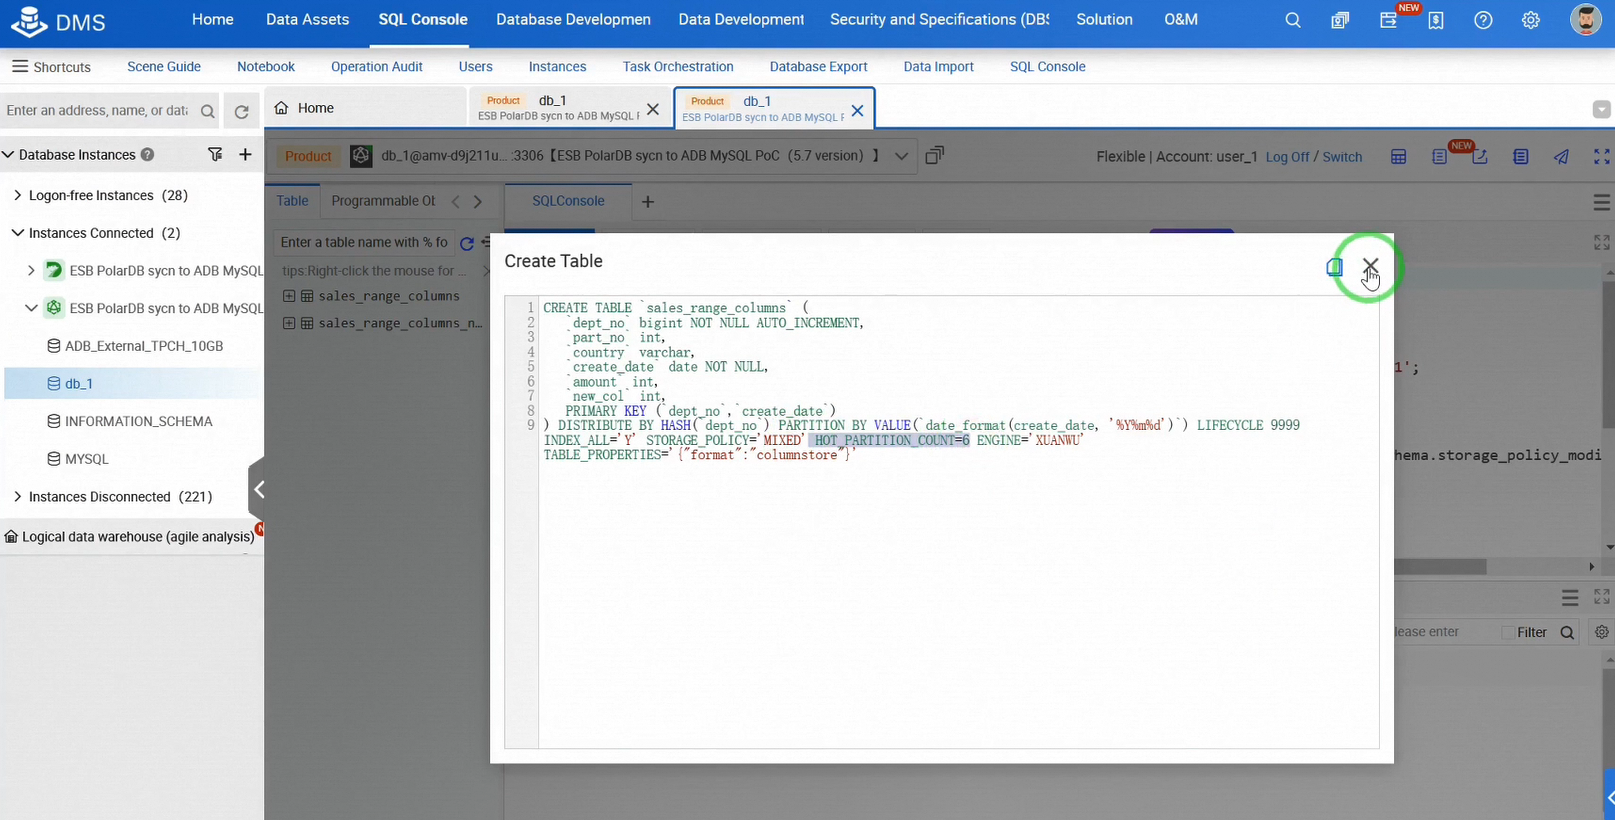The height and width of the screenshot is (820, 1615).
Task: Click the search magnifier next to address field
Action: tap(208, 112)
